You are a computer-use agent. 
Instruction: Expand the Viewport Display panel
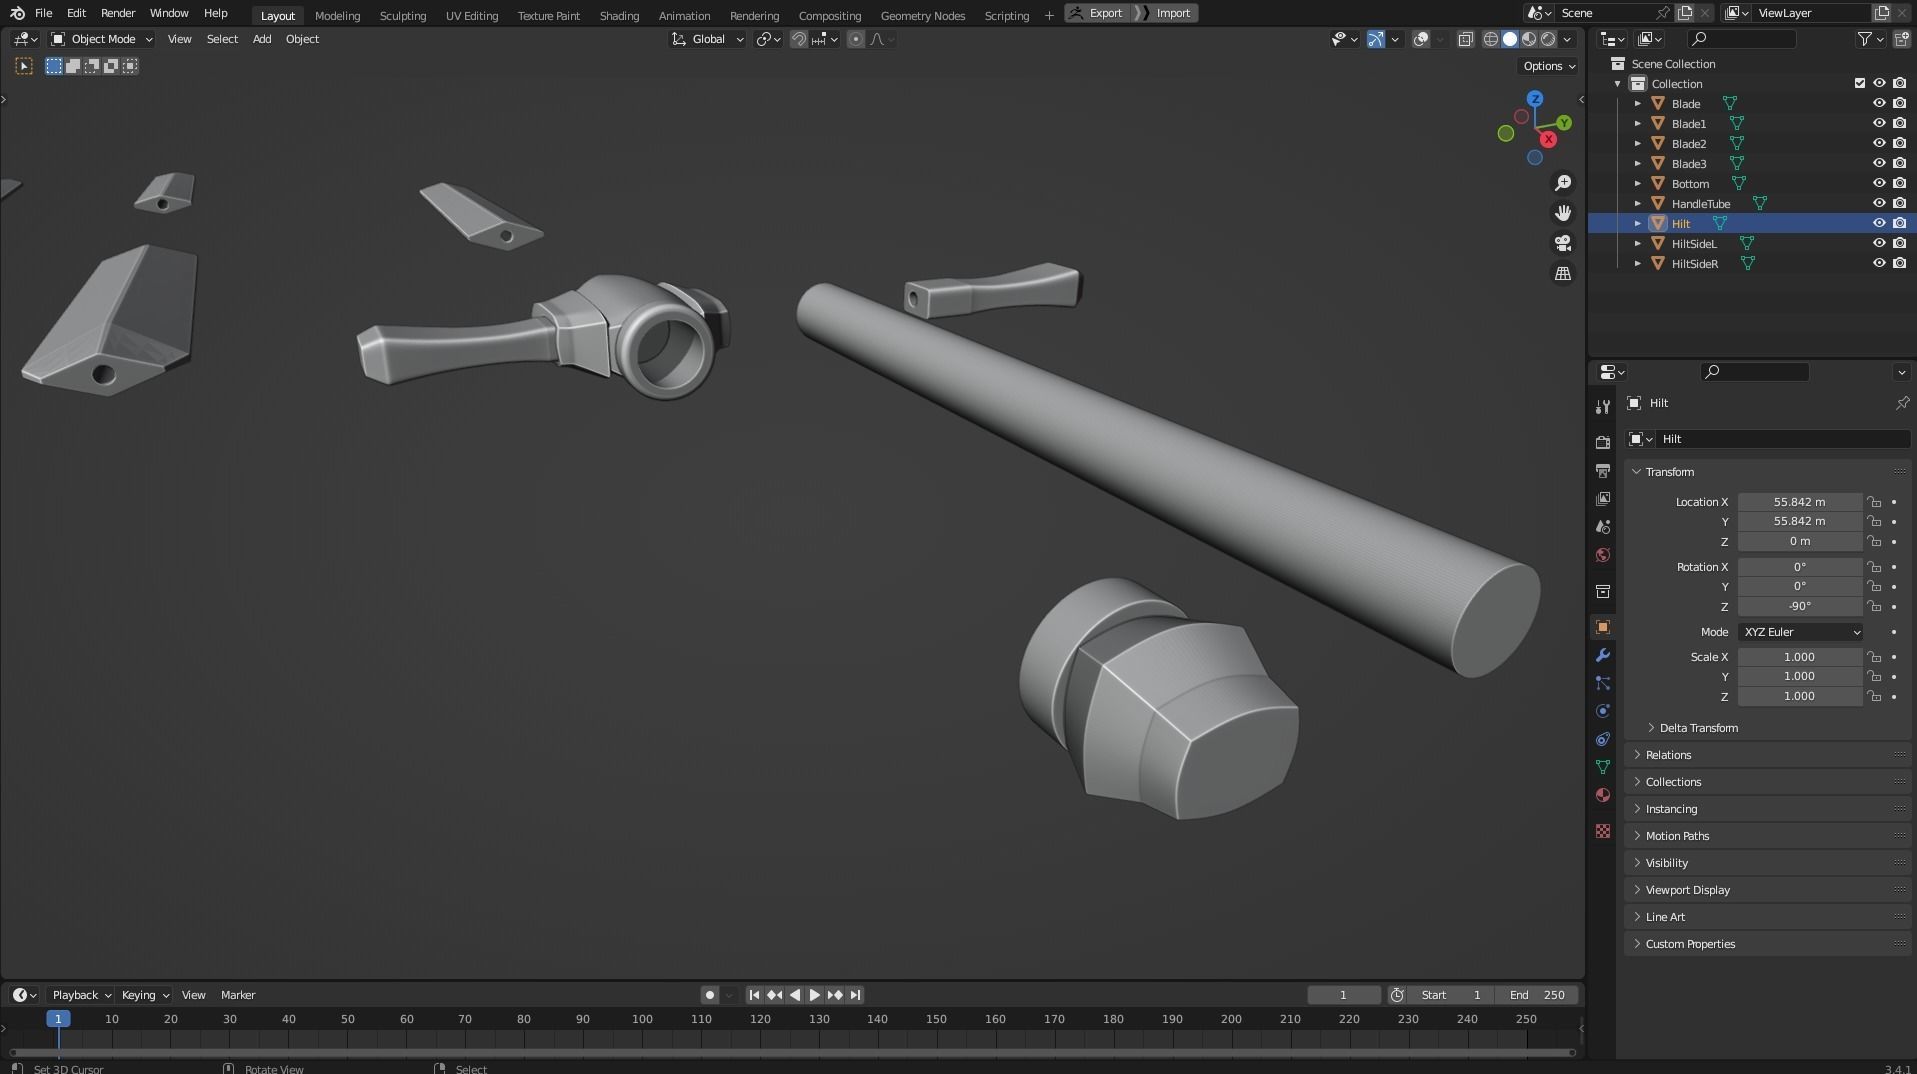click(1687, 890)
